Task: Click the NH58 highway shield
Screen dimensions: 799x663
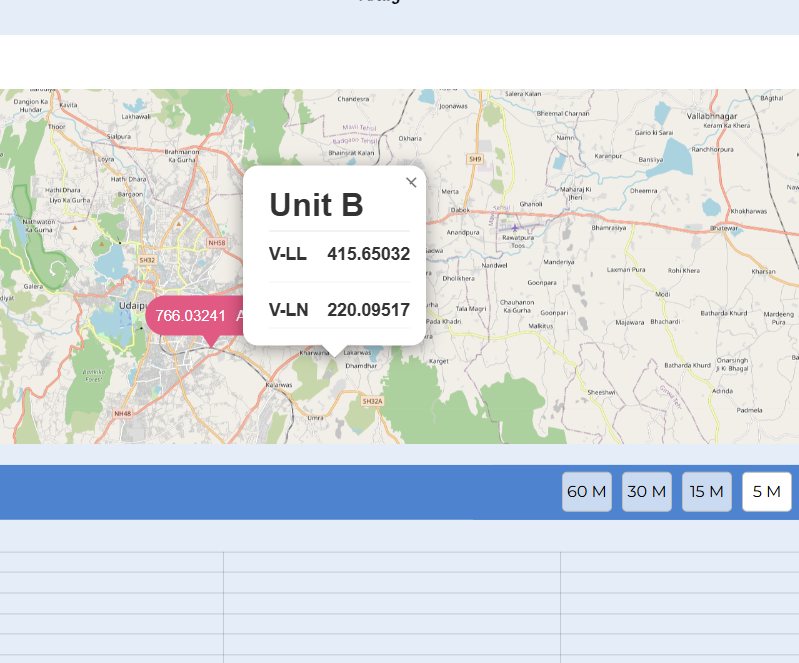Action: (217, 243)
